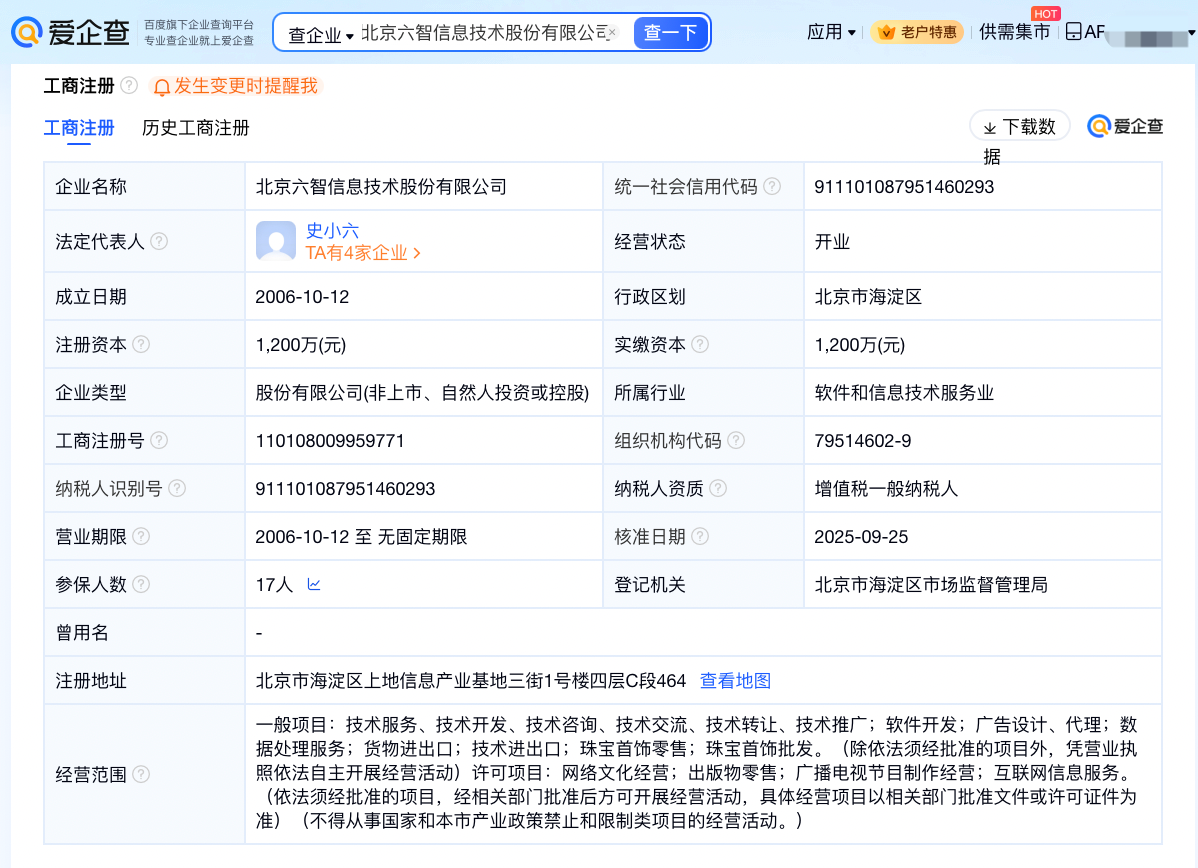Click help icon beside 工商注册 heading

pos(129,86)
